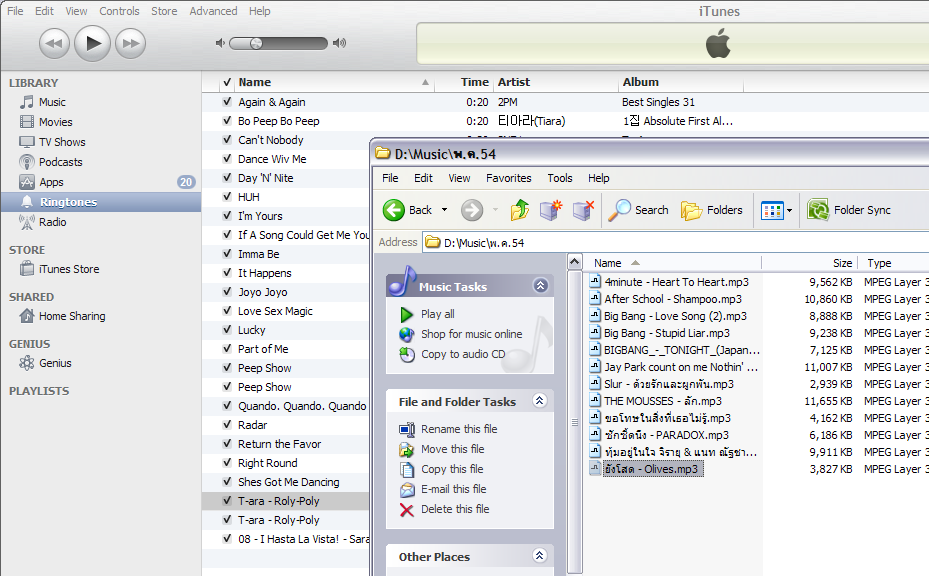Click Copy to audio CD
Viewport: 929px width, 576px height.
463,354
